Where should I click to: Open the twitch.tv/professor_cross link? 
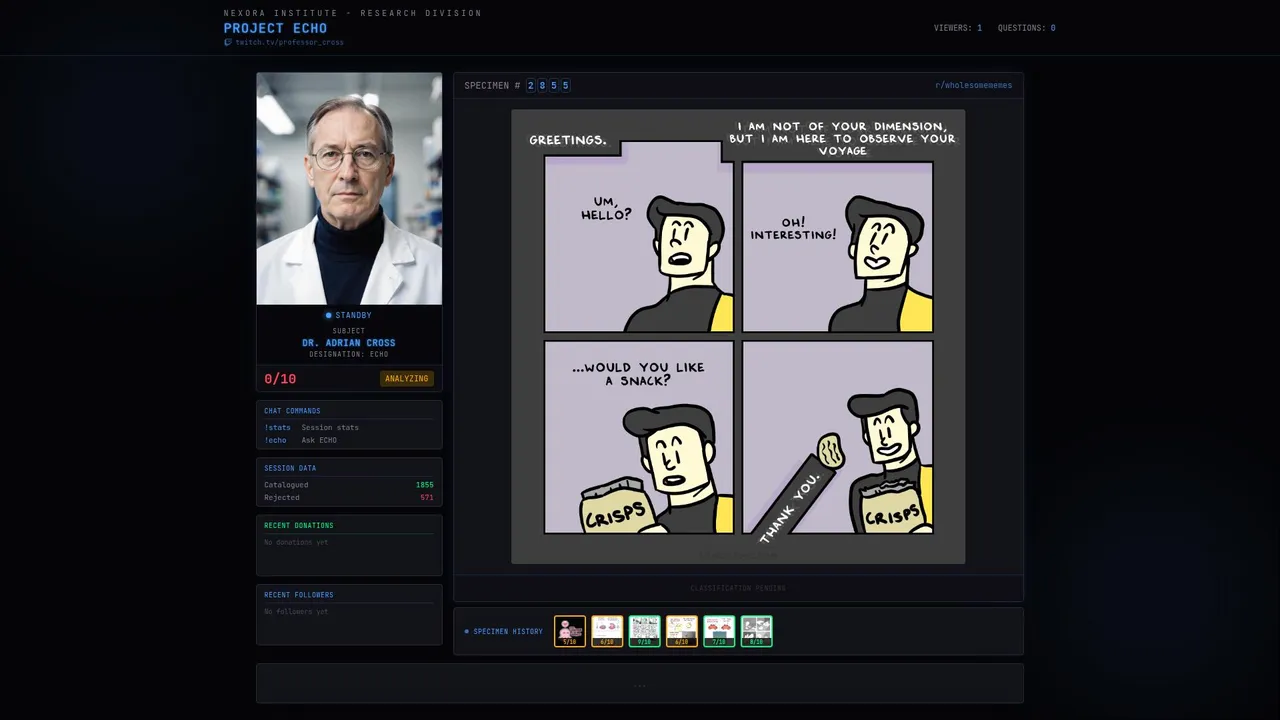pyautogui.click(x=289, y=43)
